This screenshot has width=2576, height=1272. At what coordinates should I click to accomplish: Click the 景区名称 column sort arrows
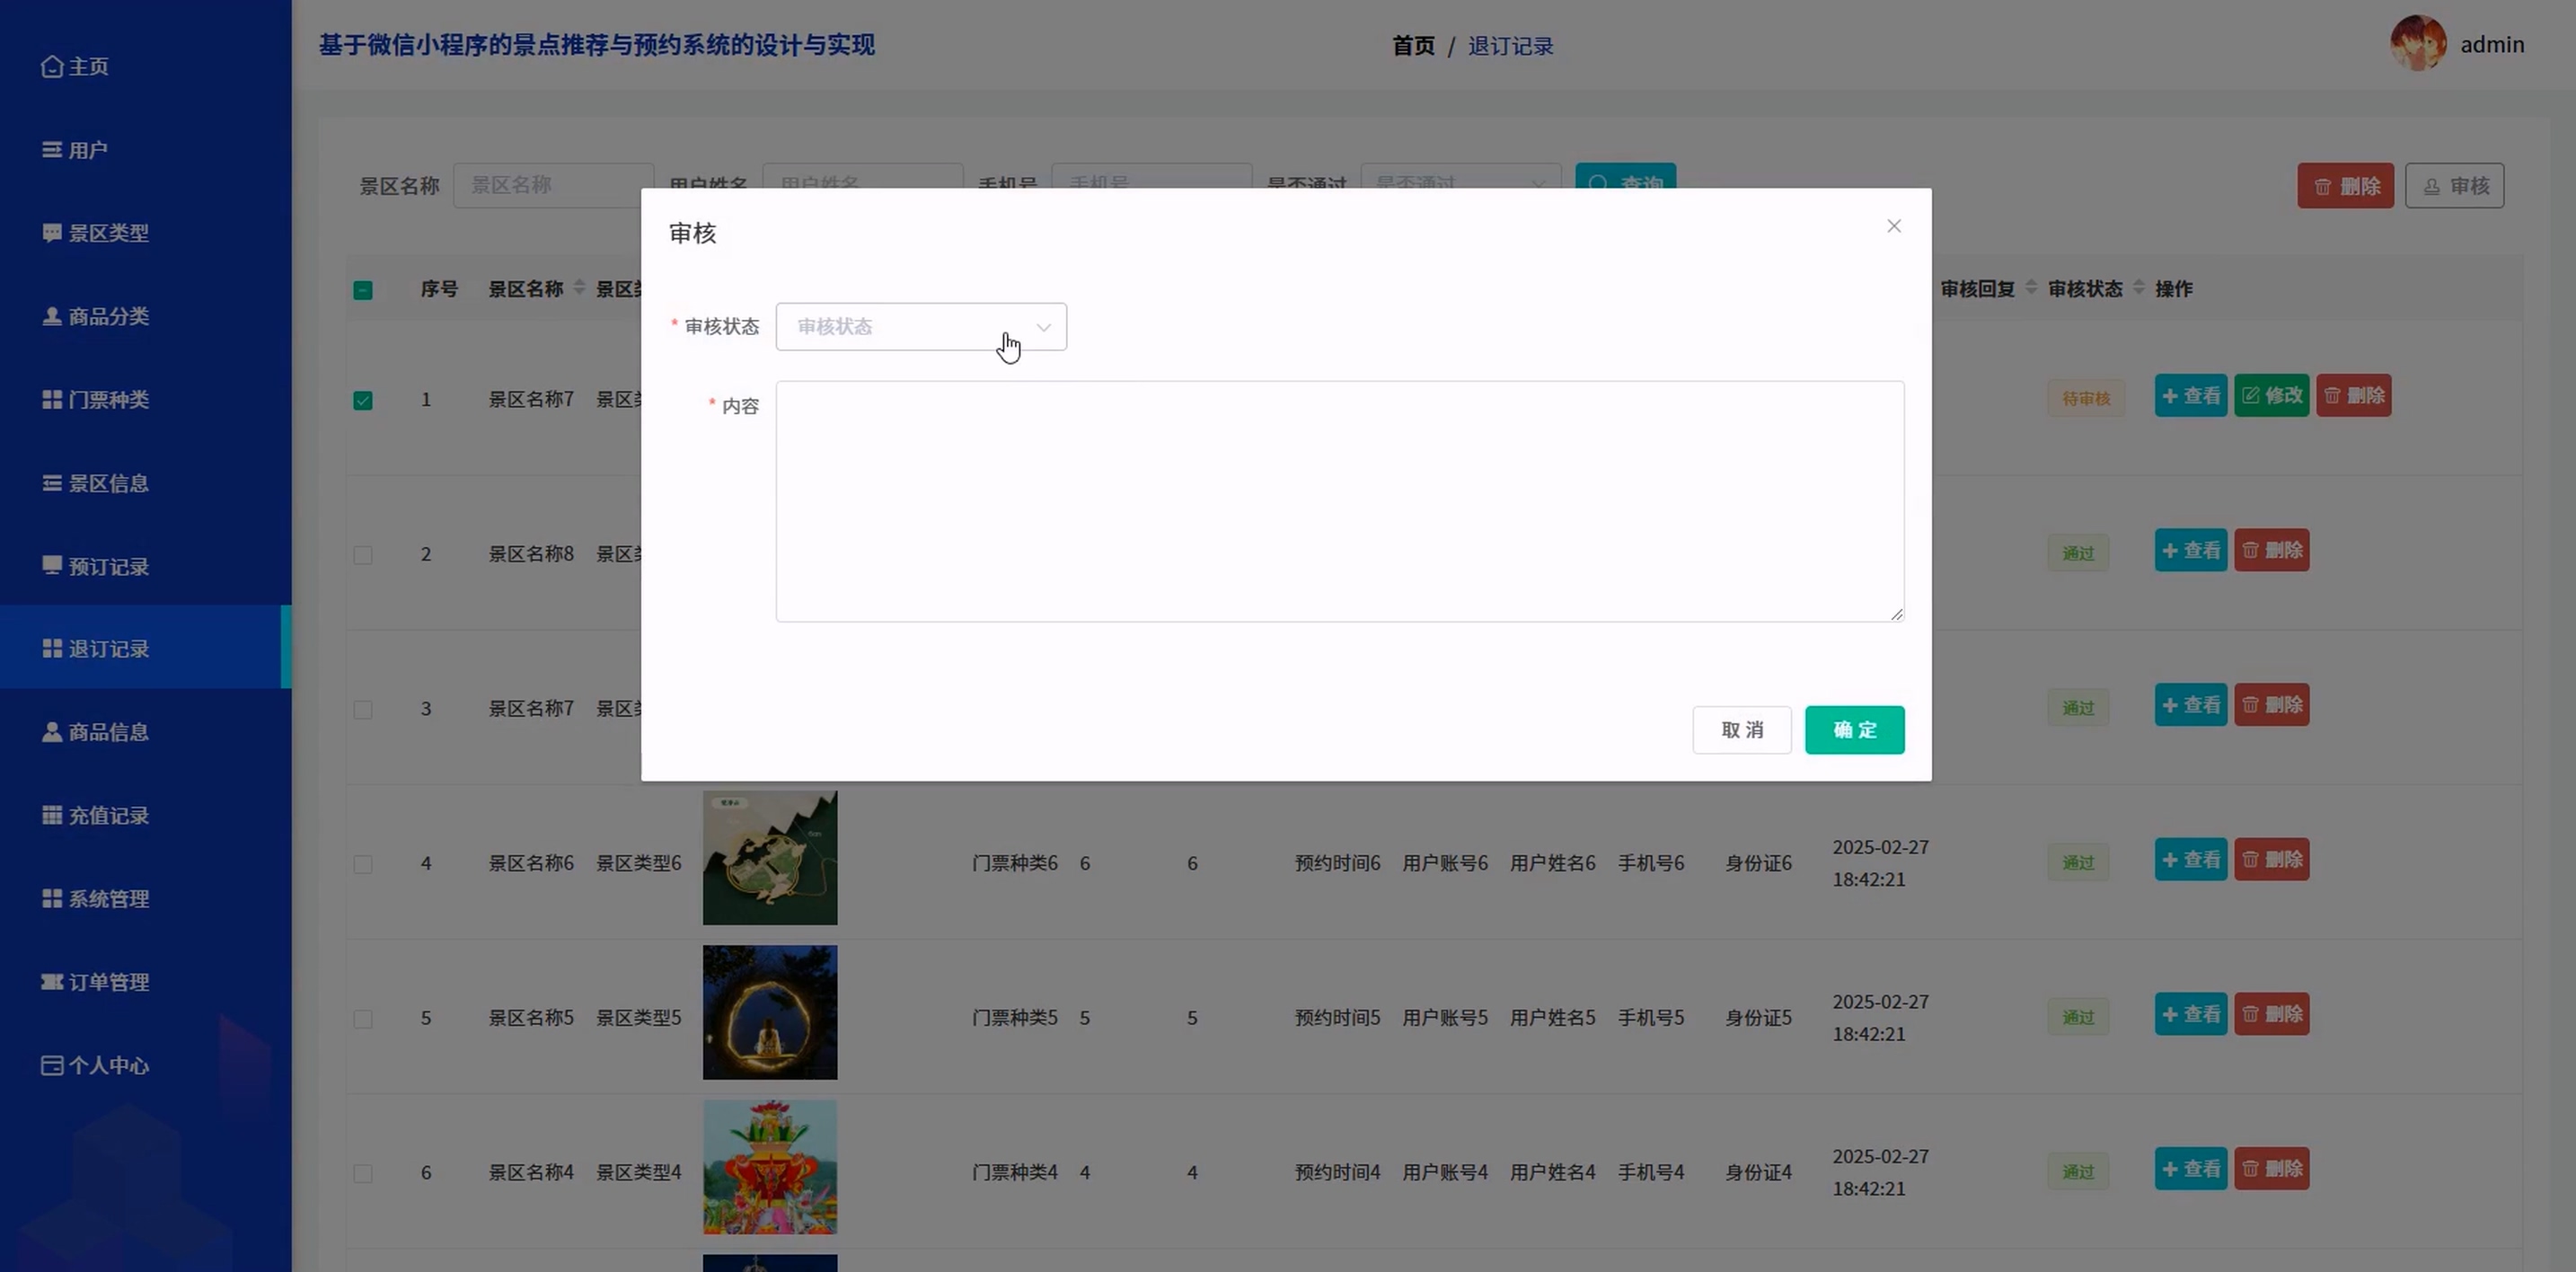coord(579,288)
